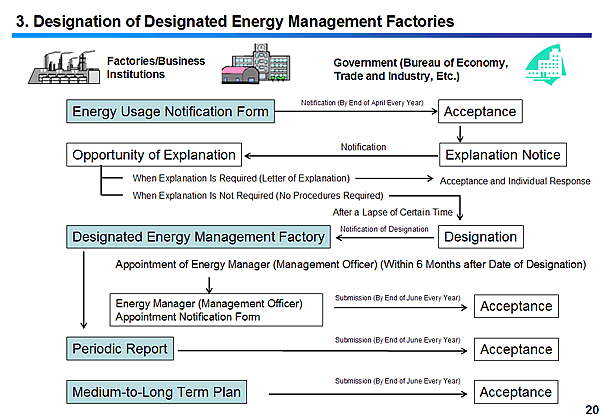The image size is (600, 415).
Task: Click the teal government building icon
Action: pyautogui.click(x=546, y=65)
